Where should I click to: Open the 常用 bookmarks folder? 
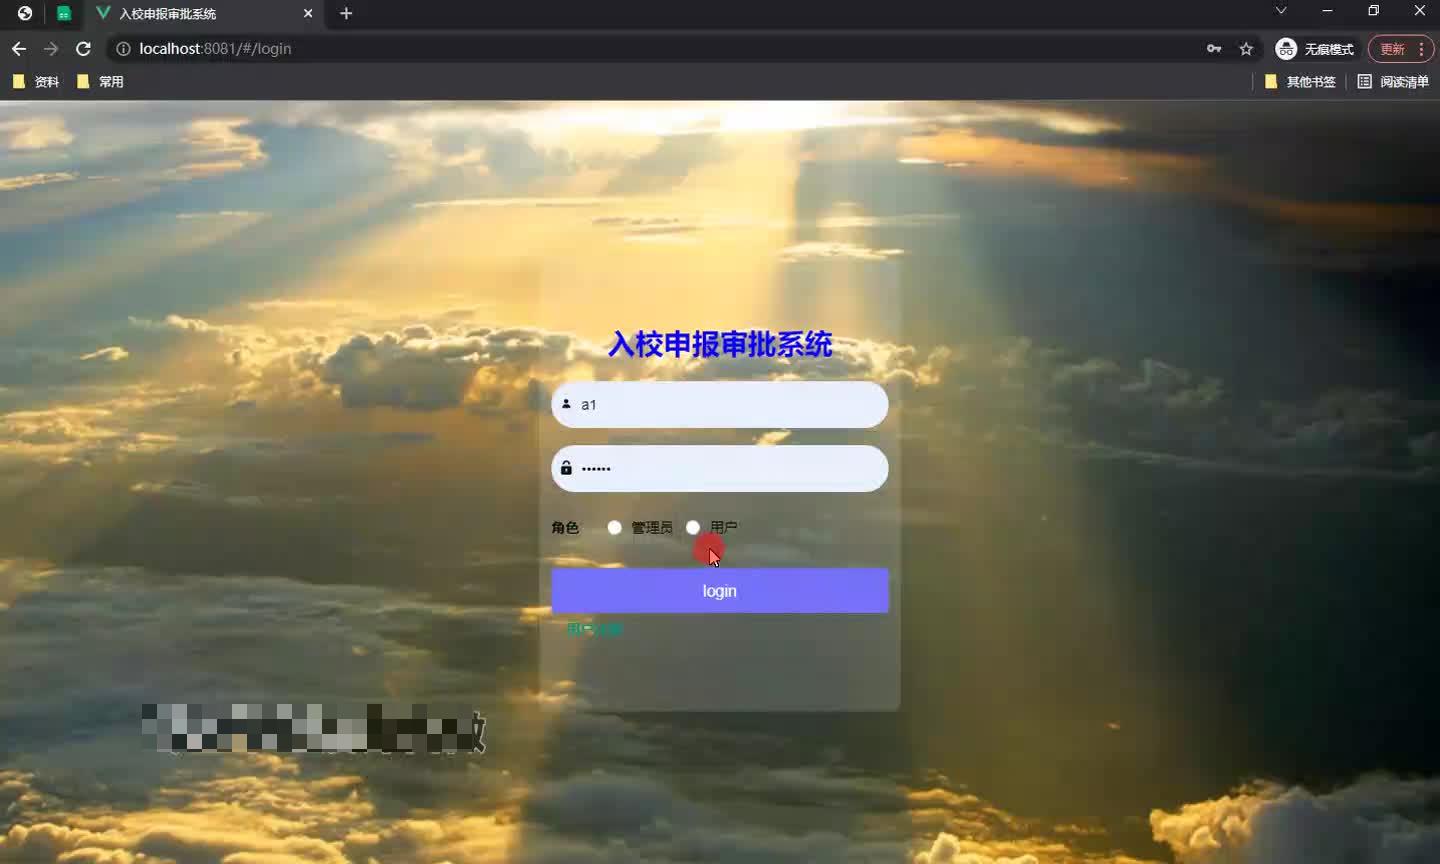pyautogui.click(x=100, y=82)
